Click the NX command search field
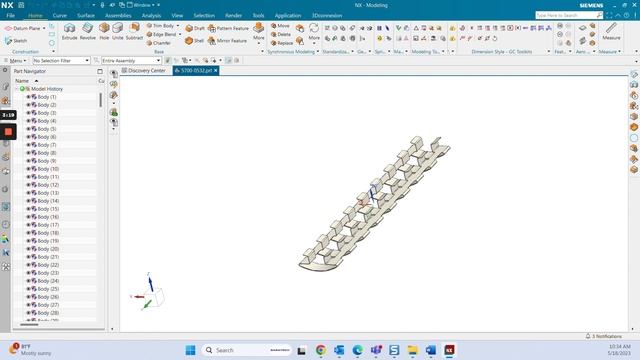Viewport: 640px width, 360px height. [569, 15]
